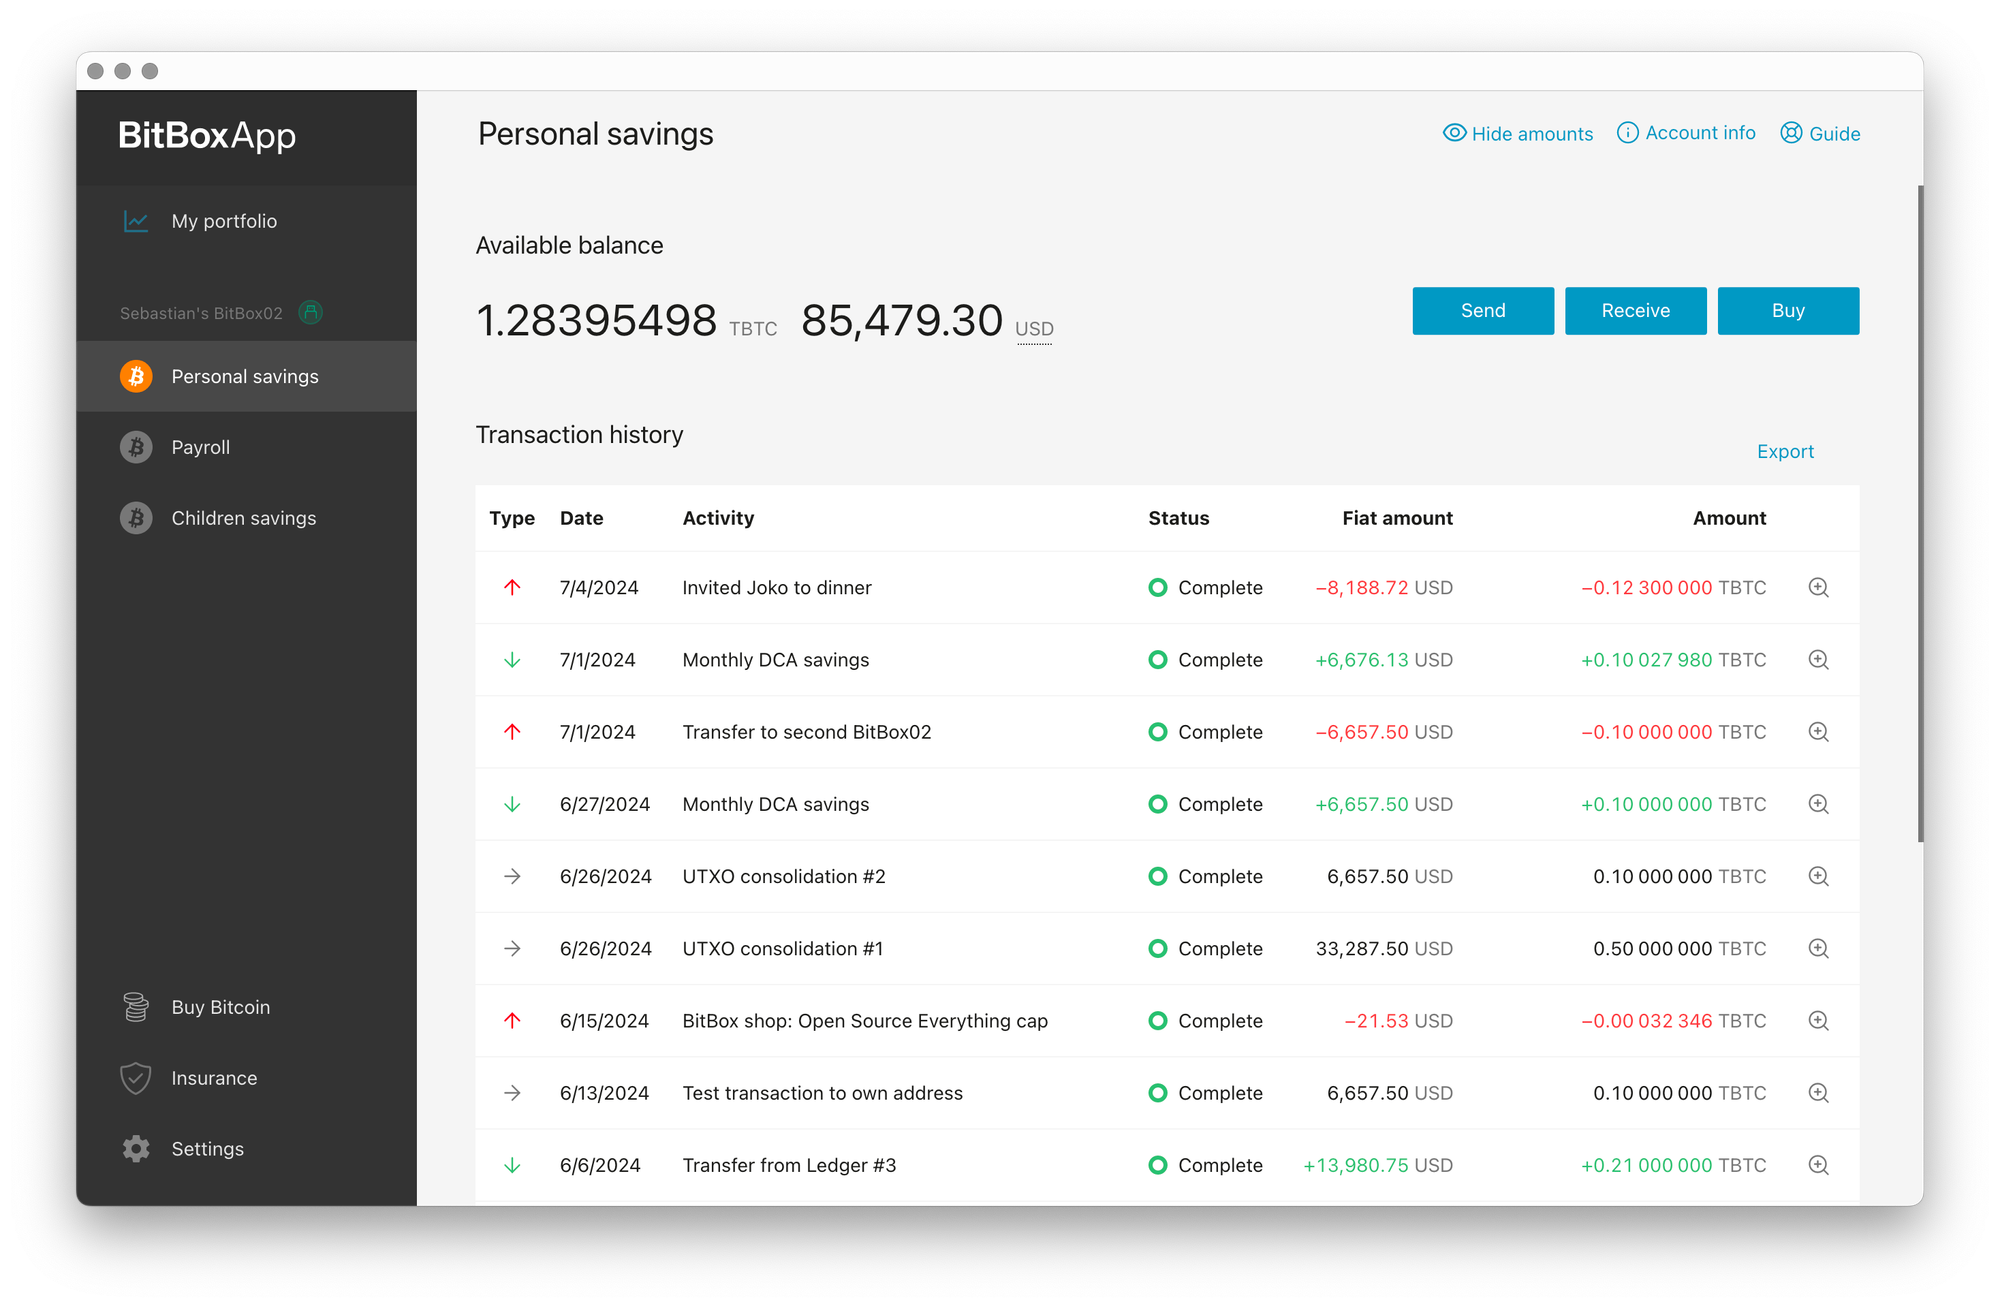This screenshot has height=1307, width=2000.
Task: Click the fiat amount +13,980.75 USD
Action: point(1378,1165)
